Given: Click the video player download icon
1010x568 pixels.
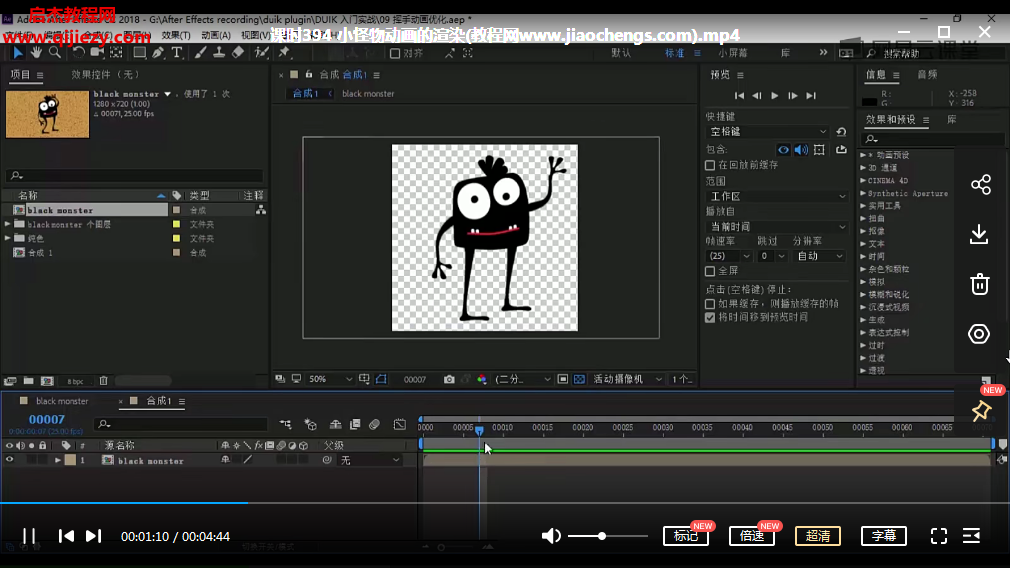Looking at the screenshot, I should click(x=979, y=234).
